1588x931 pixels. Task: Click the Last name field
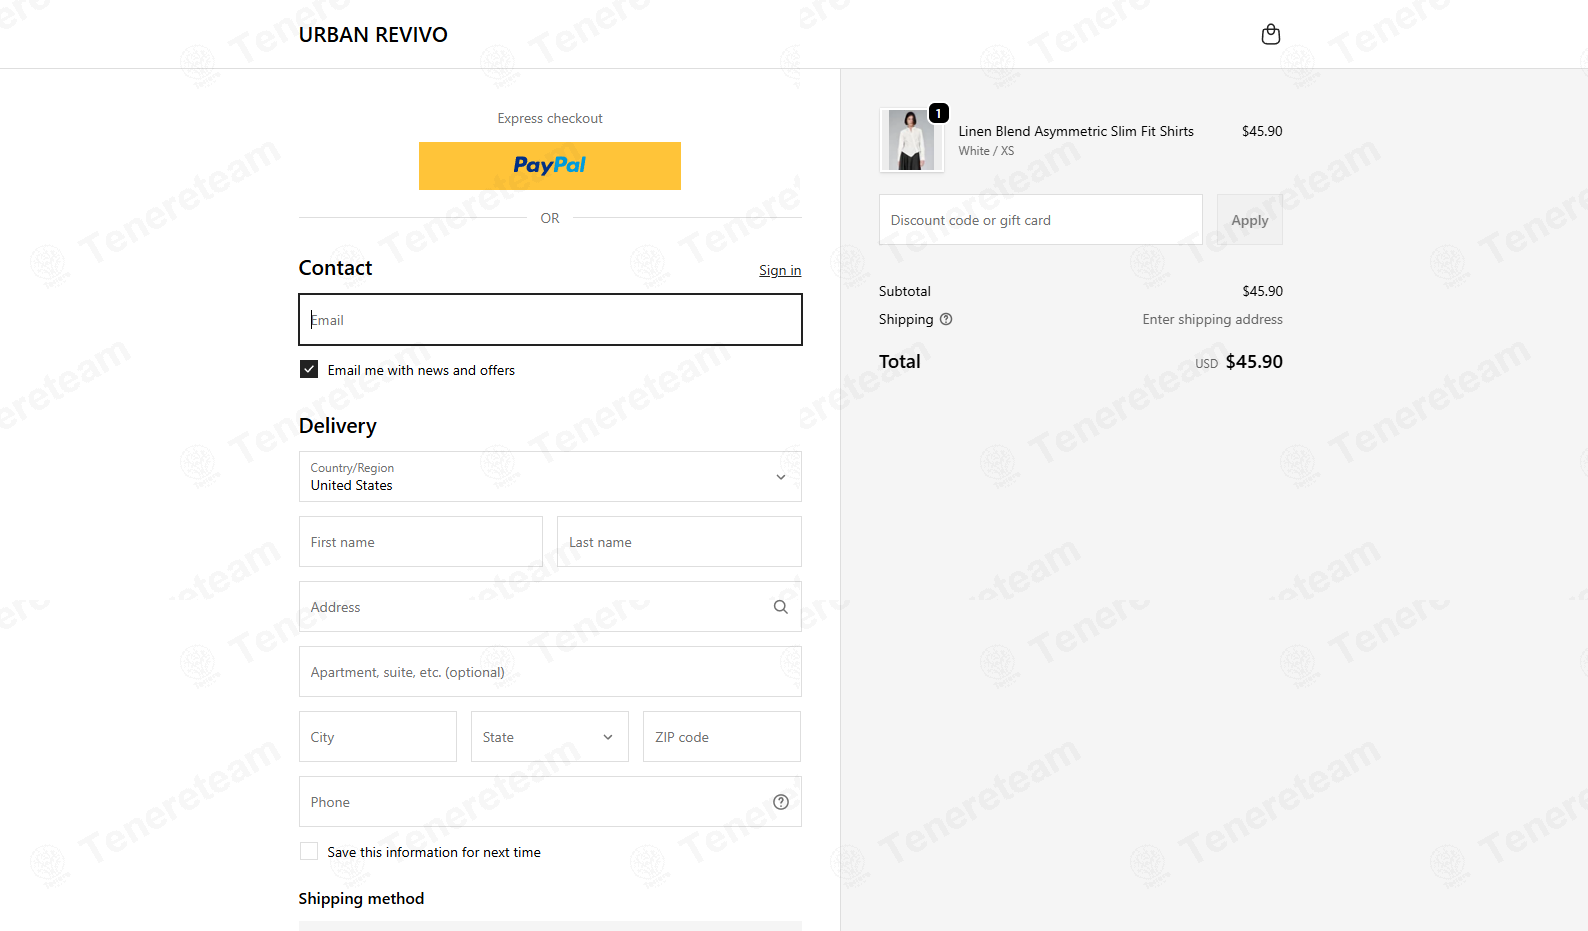(x=679, y=542)
